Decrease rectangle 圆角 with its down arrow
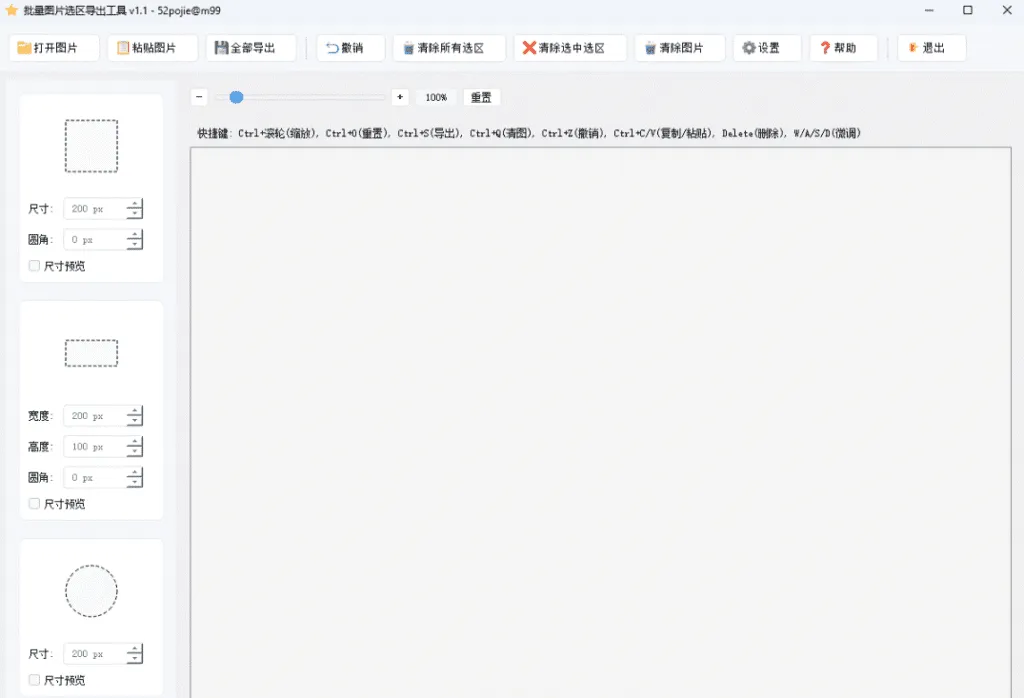This screenshot has height=698, width=1024. click(x=137, y=481)
